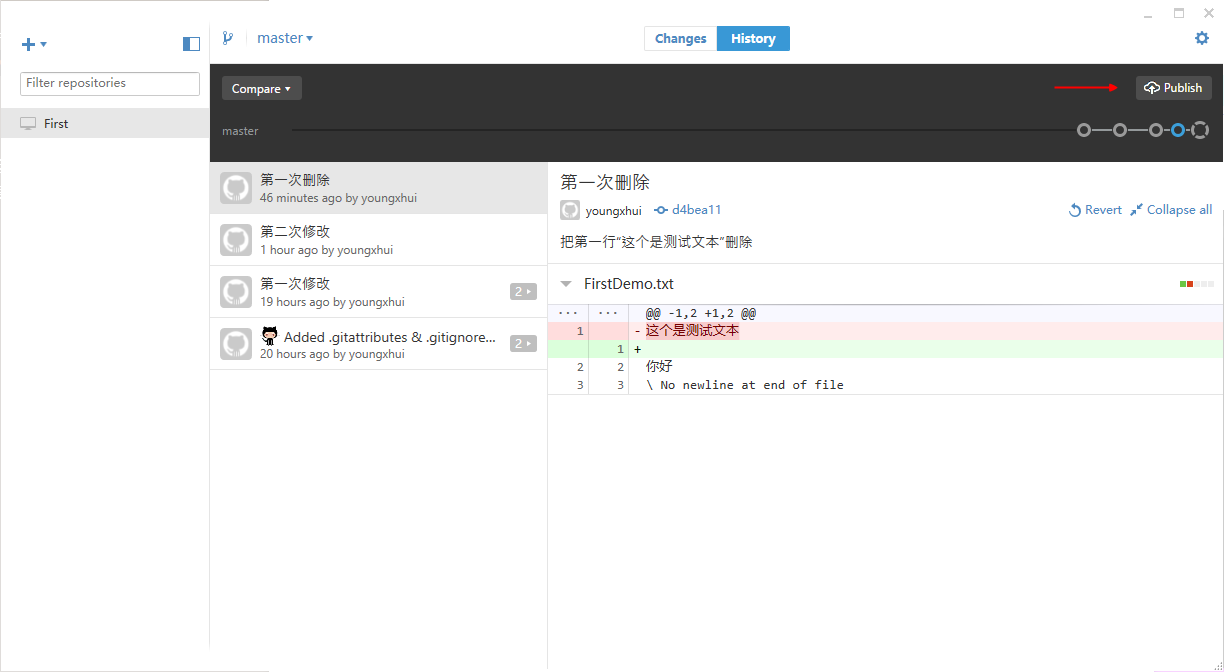This screenshot has height=672, width=1224.
Task: Toggle the repository sidebar panel icon
Action: (191, 44)
